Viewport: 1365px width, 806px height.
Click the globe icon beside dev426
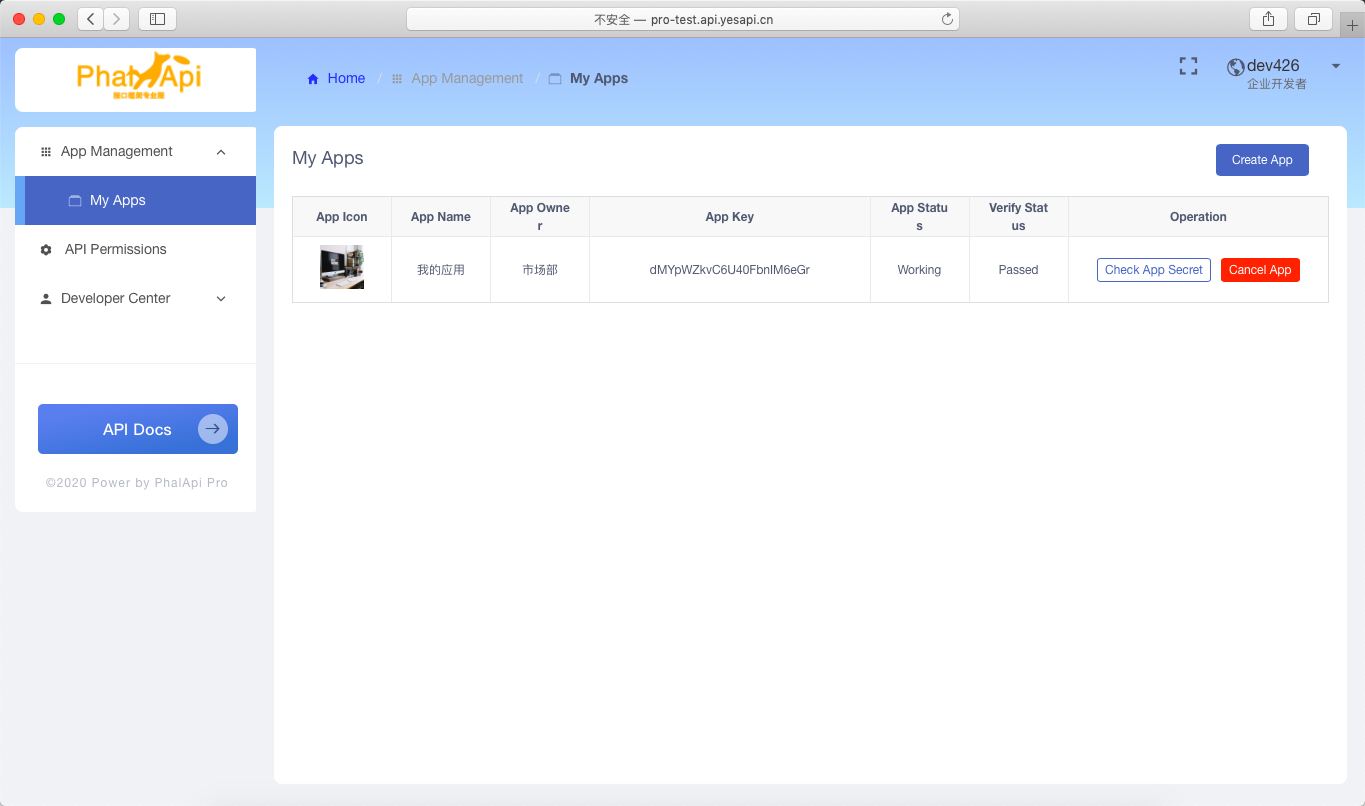point(1236,67)
